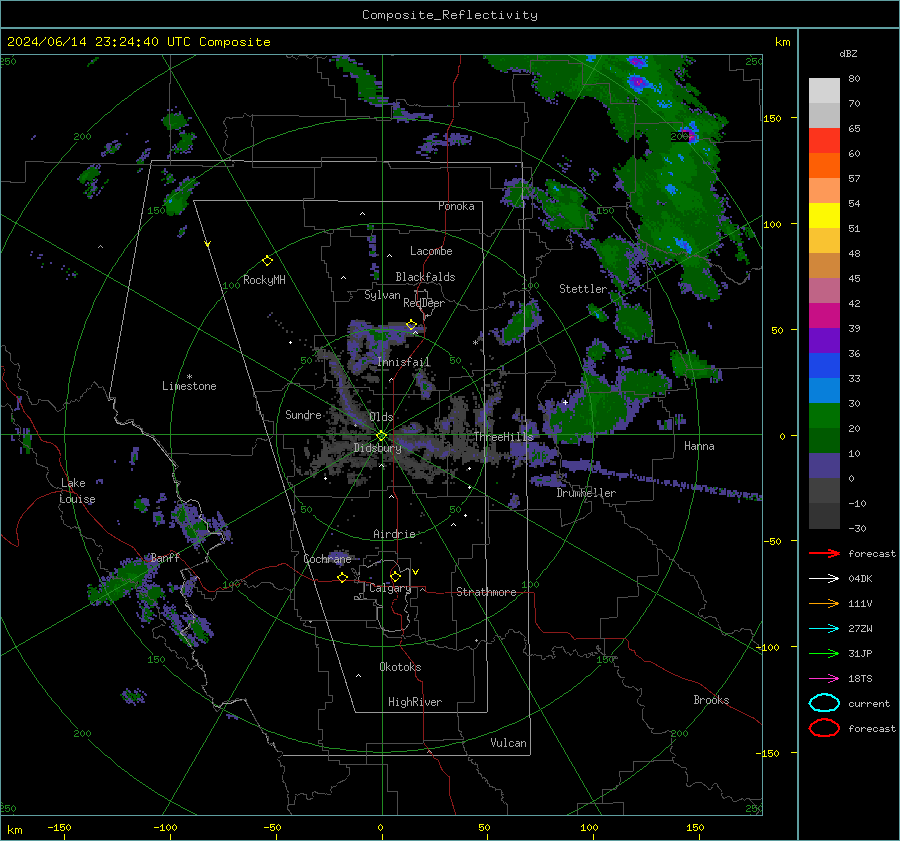Click the Brooks city label

coord(711,700)
